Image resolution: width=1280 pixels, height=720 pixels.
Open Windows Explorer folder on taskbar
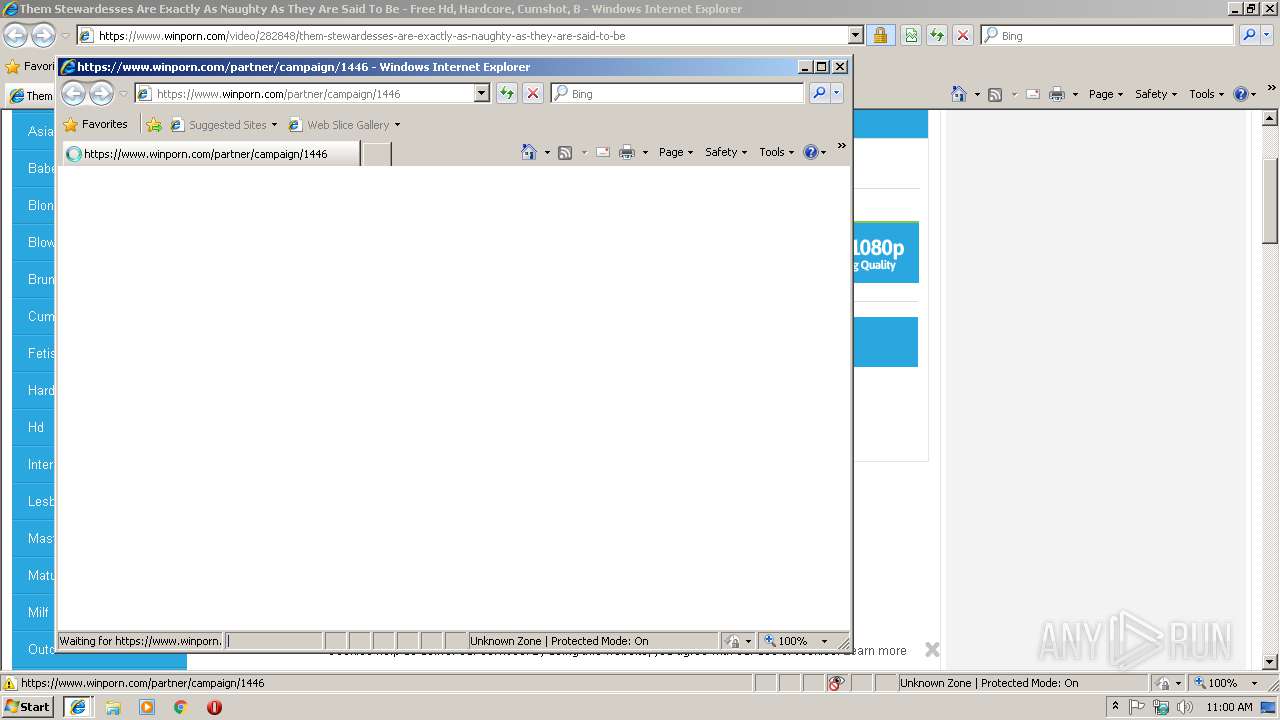[x=113, y=707]
